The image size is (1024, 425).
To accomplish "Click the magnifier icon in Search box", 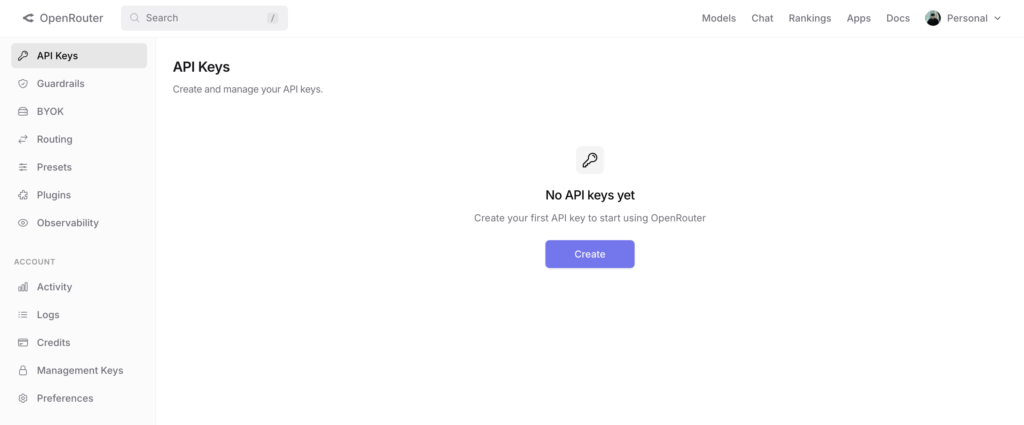I will [135, 18].
